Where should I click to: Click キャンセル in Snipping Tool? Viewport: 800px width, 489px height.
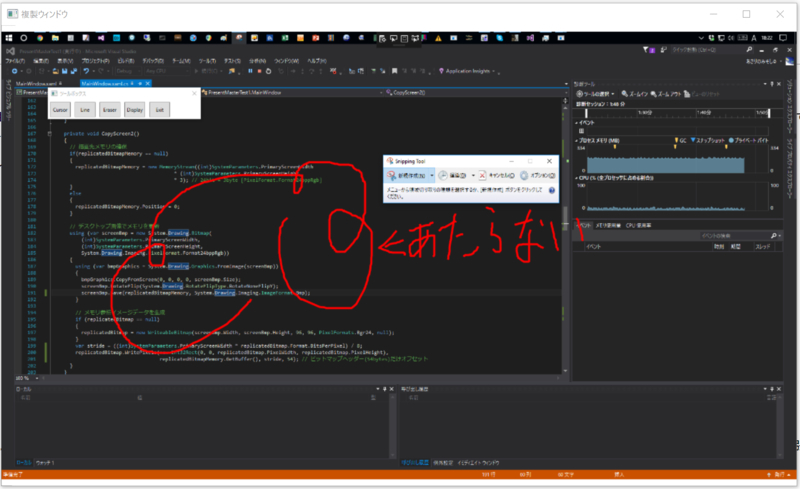496,176
